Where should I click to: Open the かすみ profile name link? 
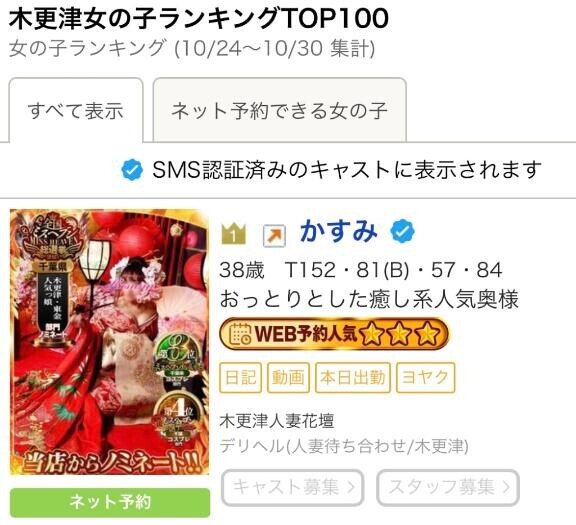click(x=339, y=231)
